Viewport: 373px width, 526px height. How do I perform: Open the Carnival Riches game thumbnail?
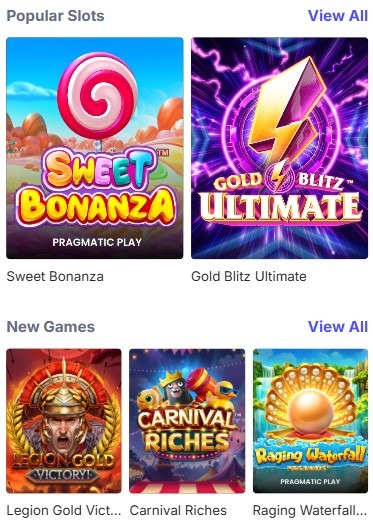coord(187,421)
